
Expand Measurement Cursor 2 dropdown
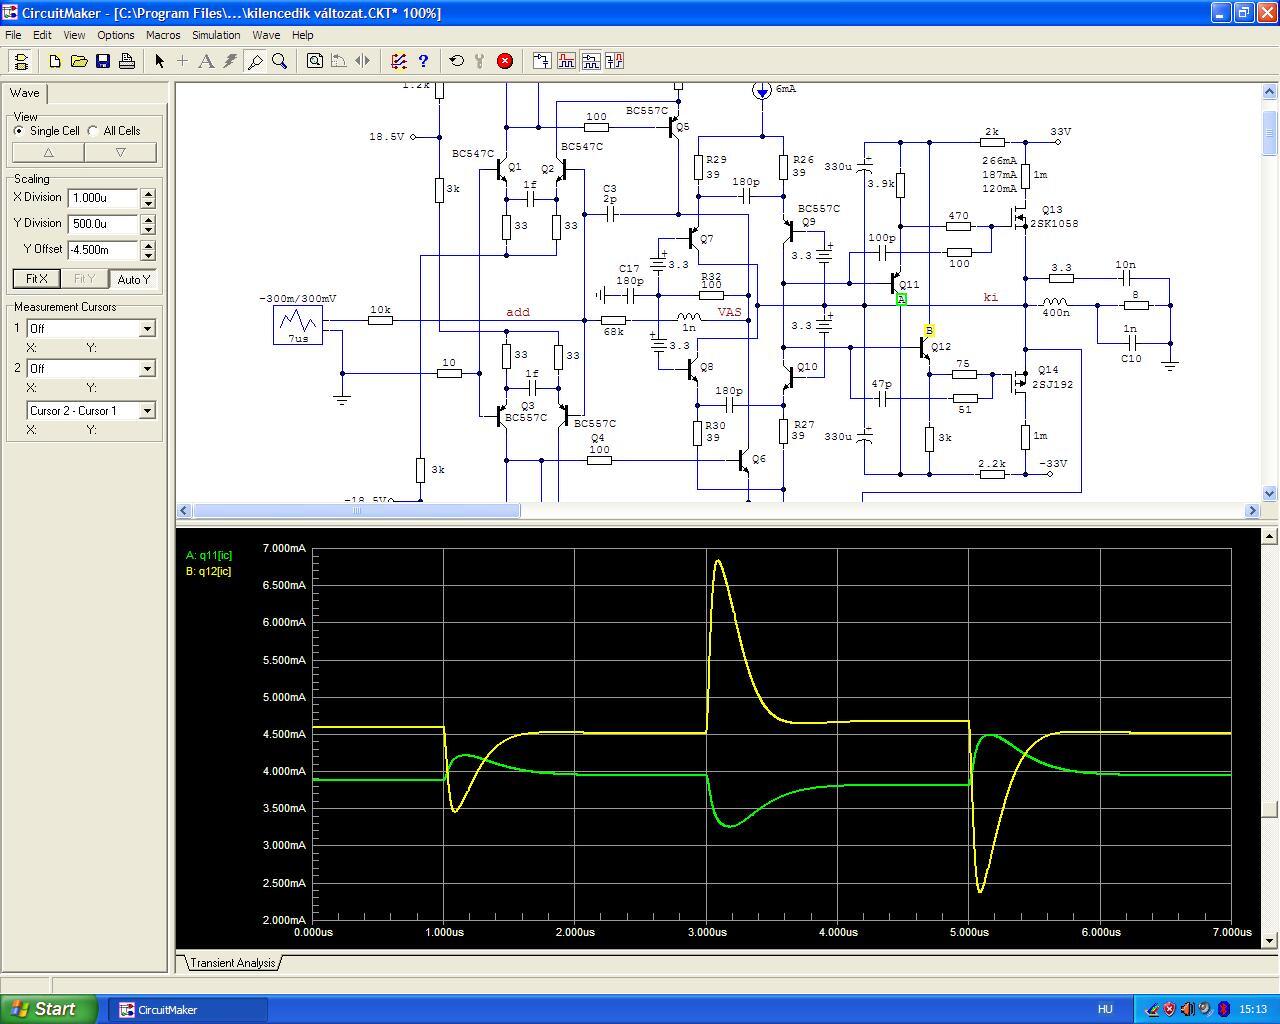[x=147, y=369]
